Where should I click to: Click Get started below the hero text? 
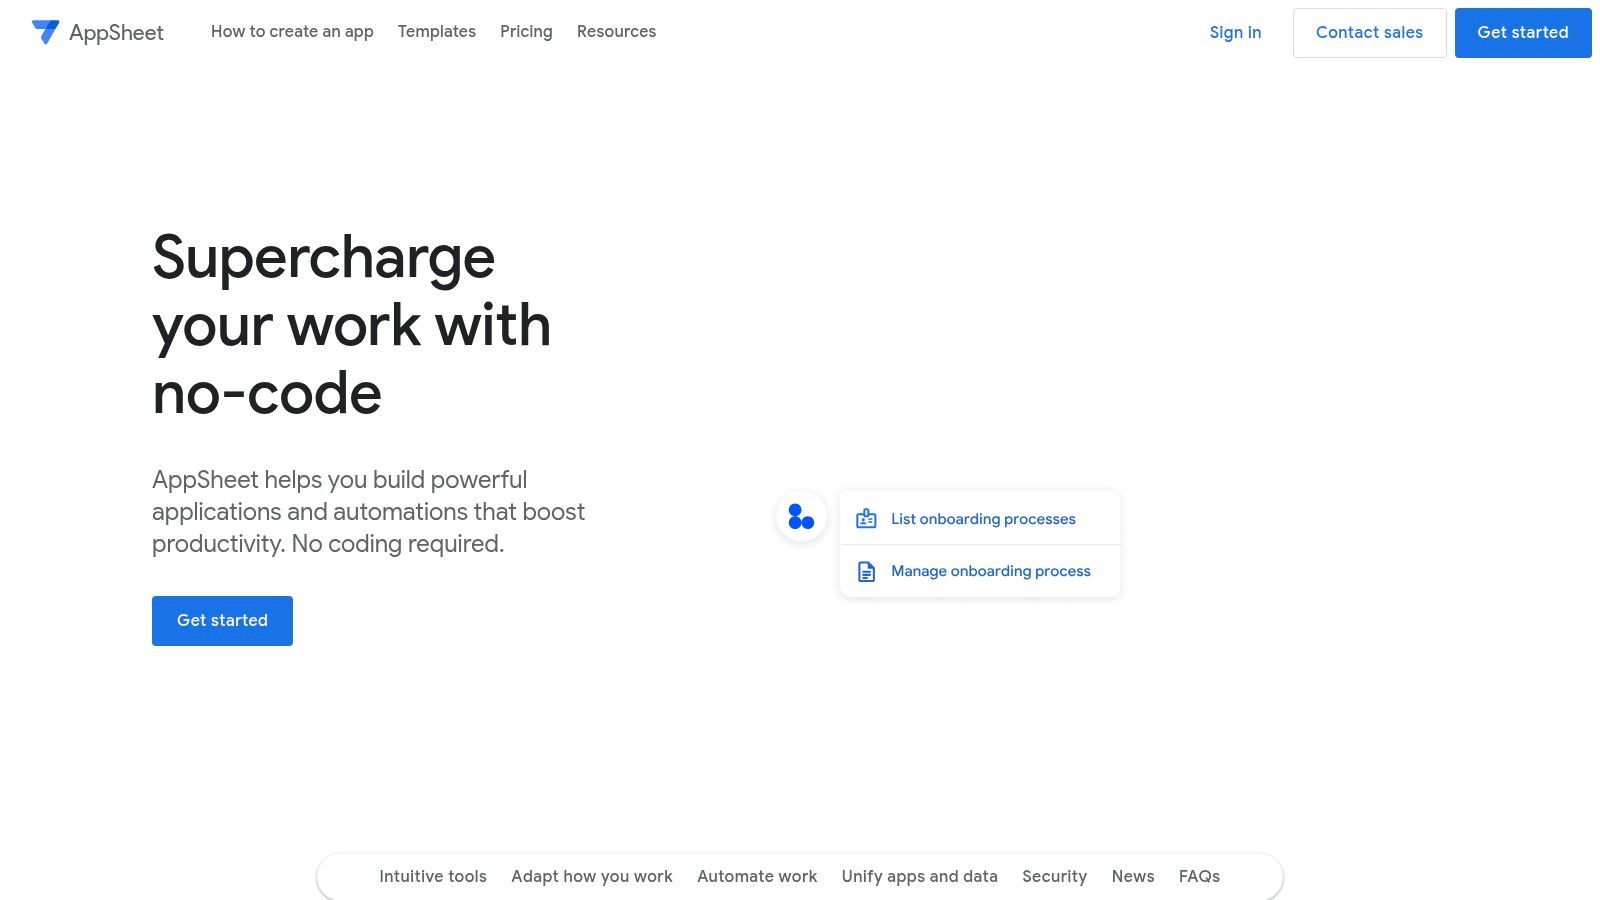[222, 621]
